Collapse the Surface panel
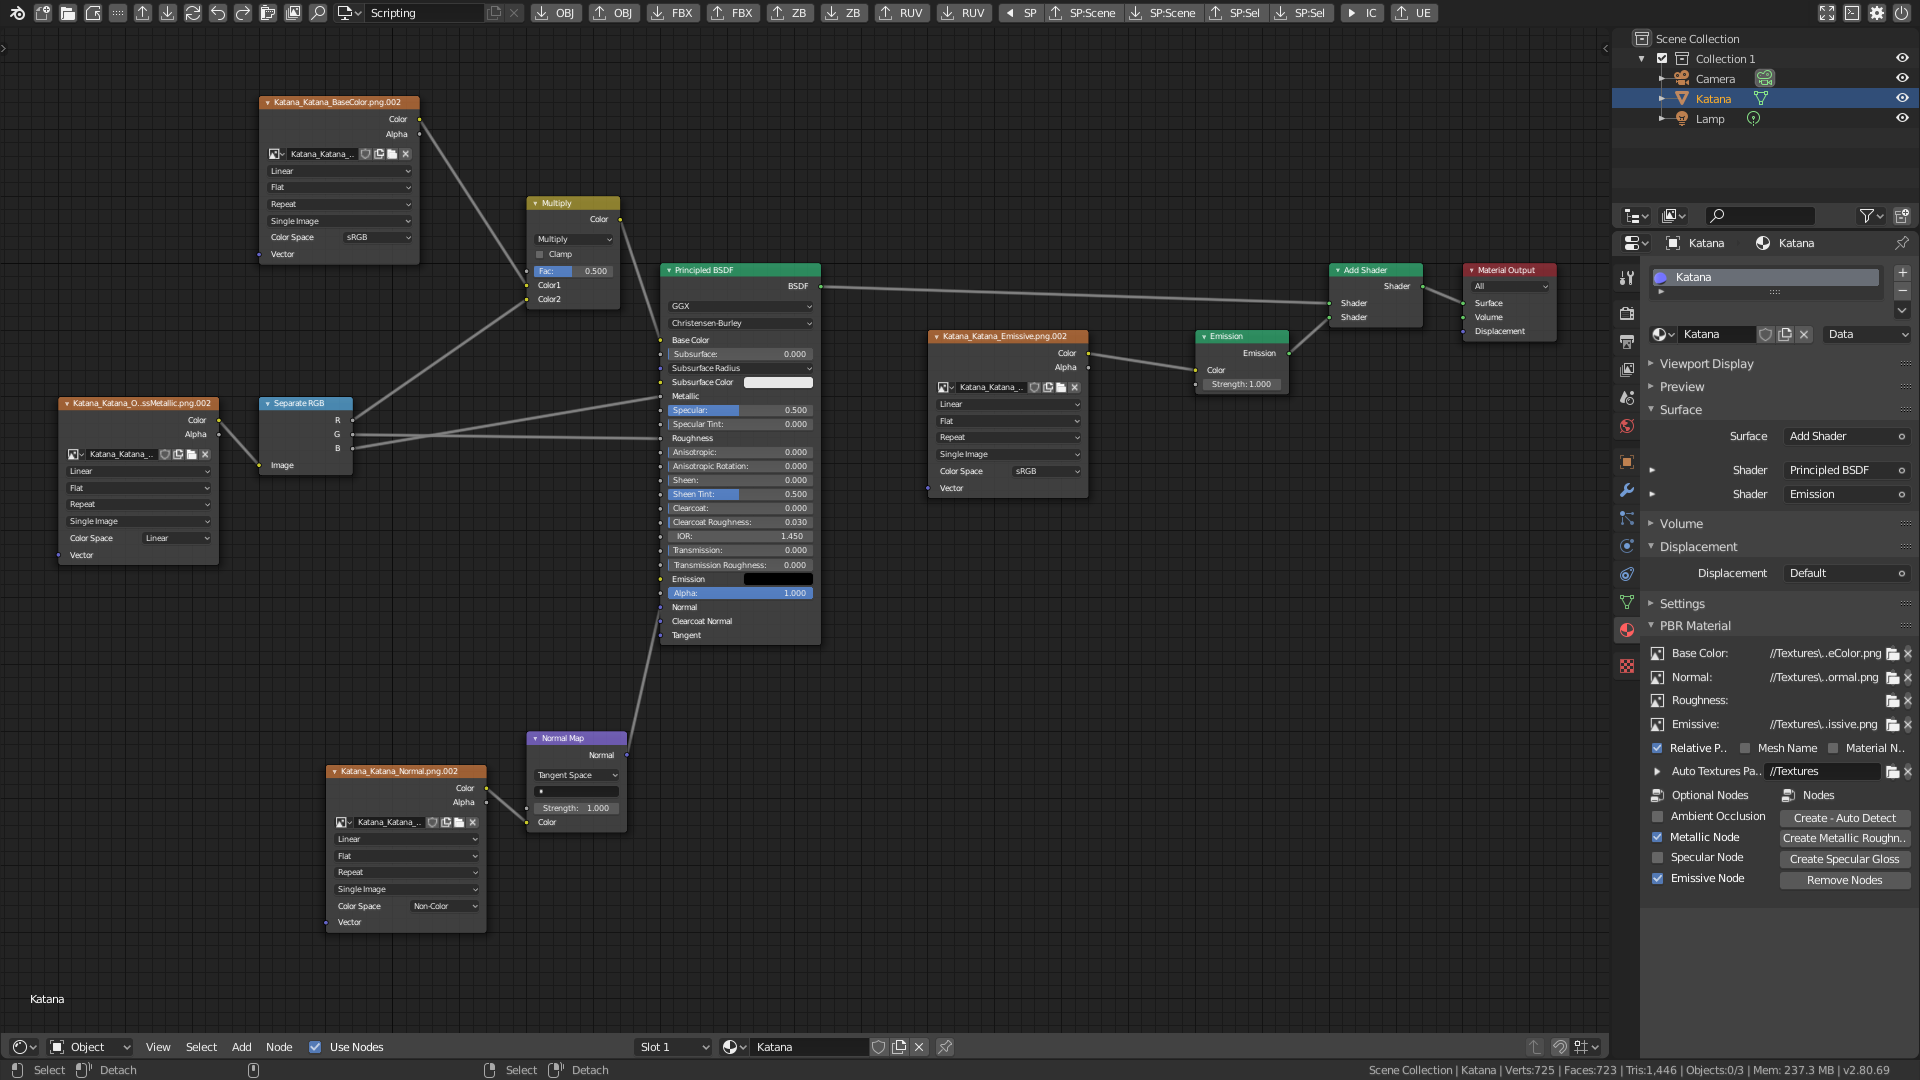Image resolution: width=1920 pixels, height=1080 pixels. [x=1680, y=410]
